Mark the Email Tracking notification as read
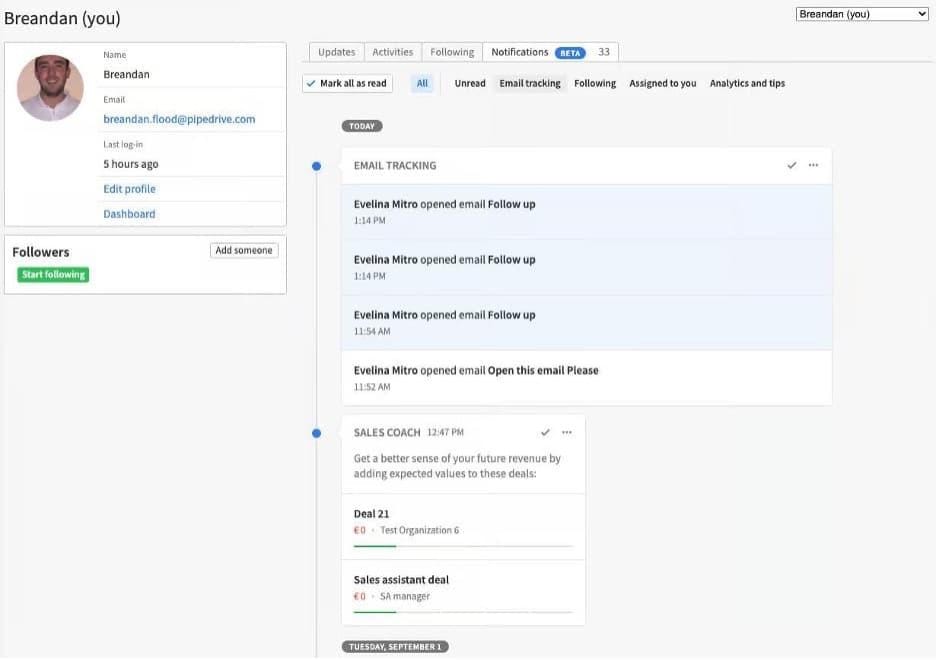This screenshot has height=660, width=936. (x=791, y=165)
